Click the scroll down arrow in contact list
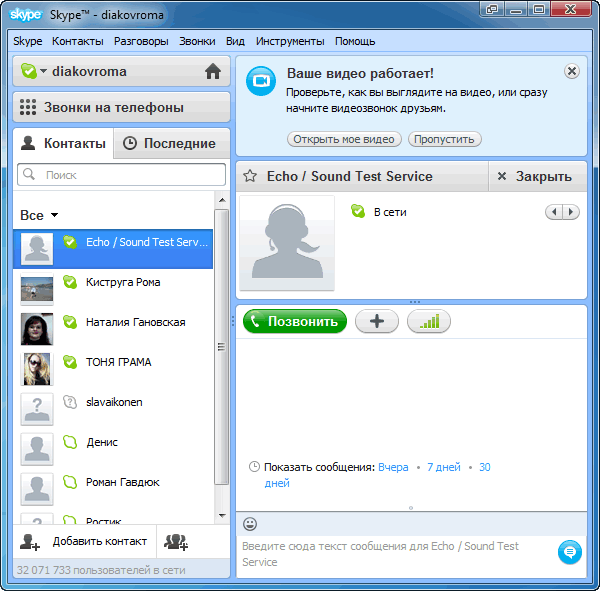This screenshot has width=600, height=591. (222, 516)
